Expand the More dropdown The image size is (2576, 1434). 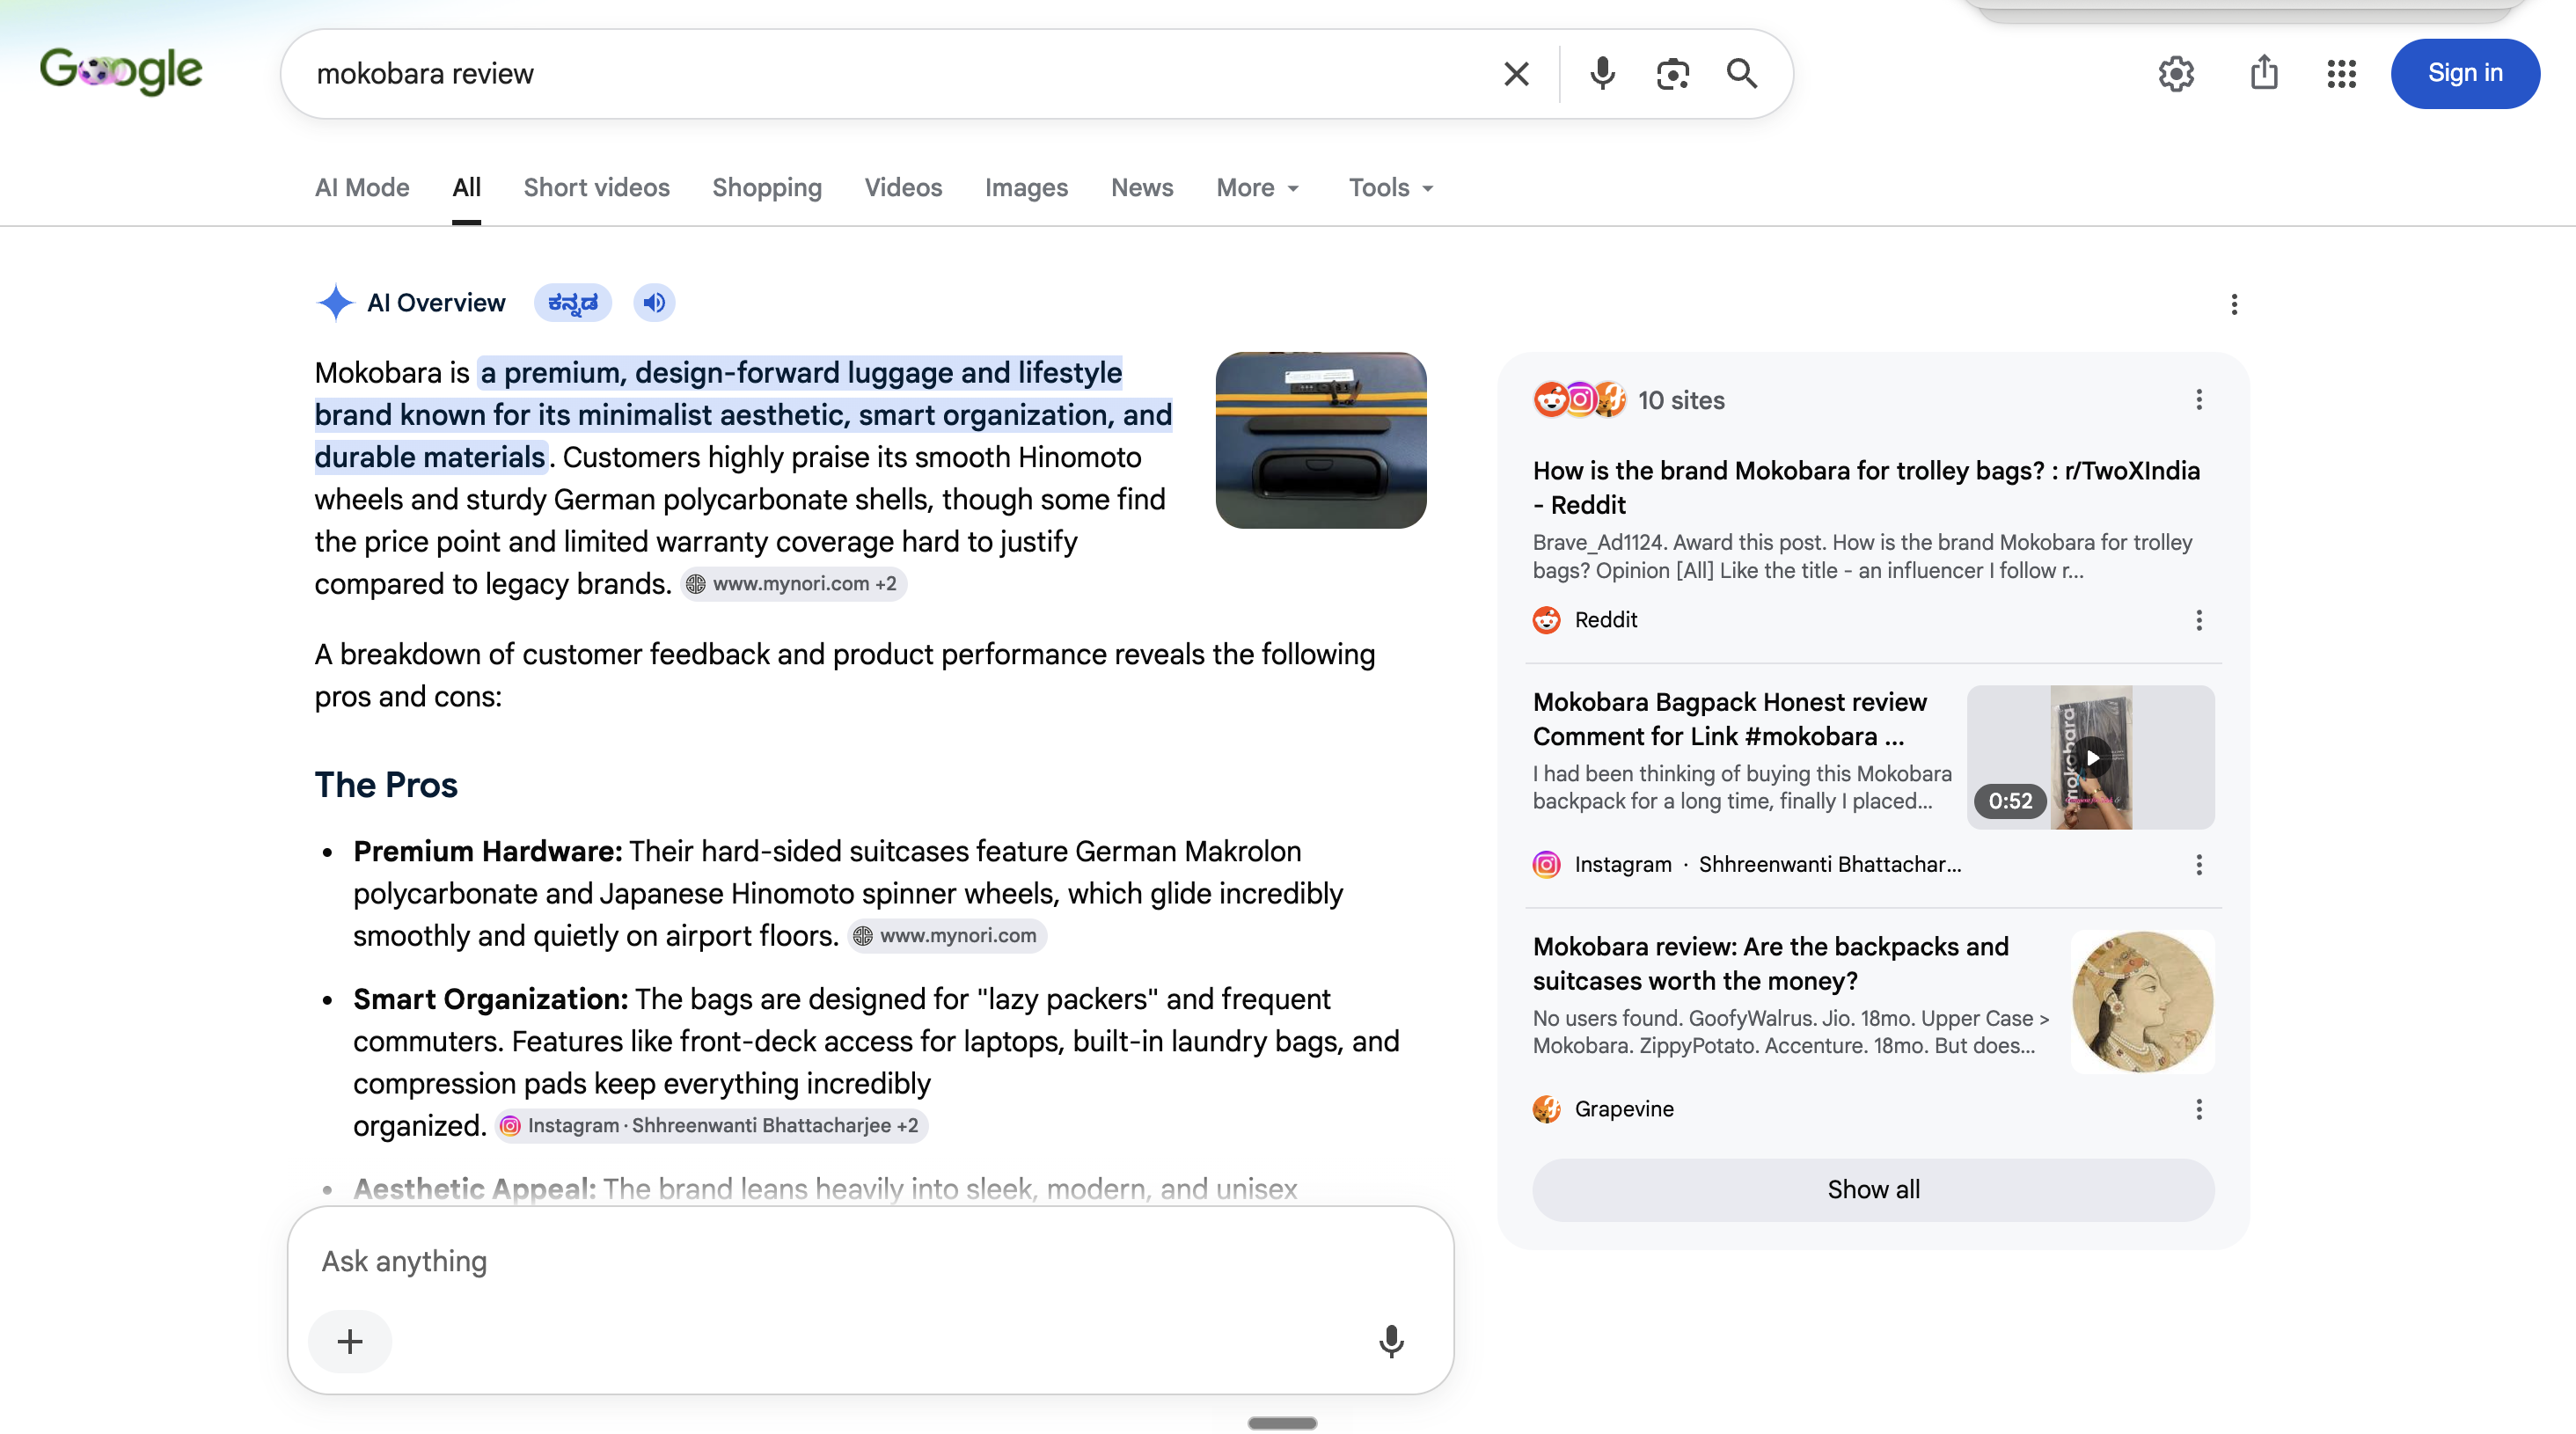[x=1258, y=188]
